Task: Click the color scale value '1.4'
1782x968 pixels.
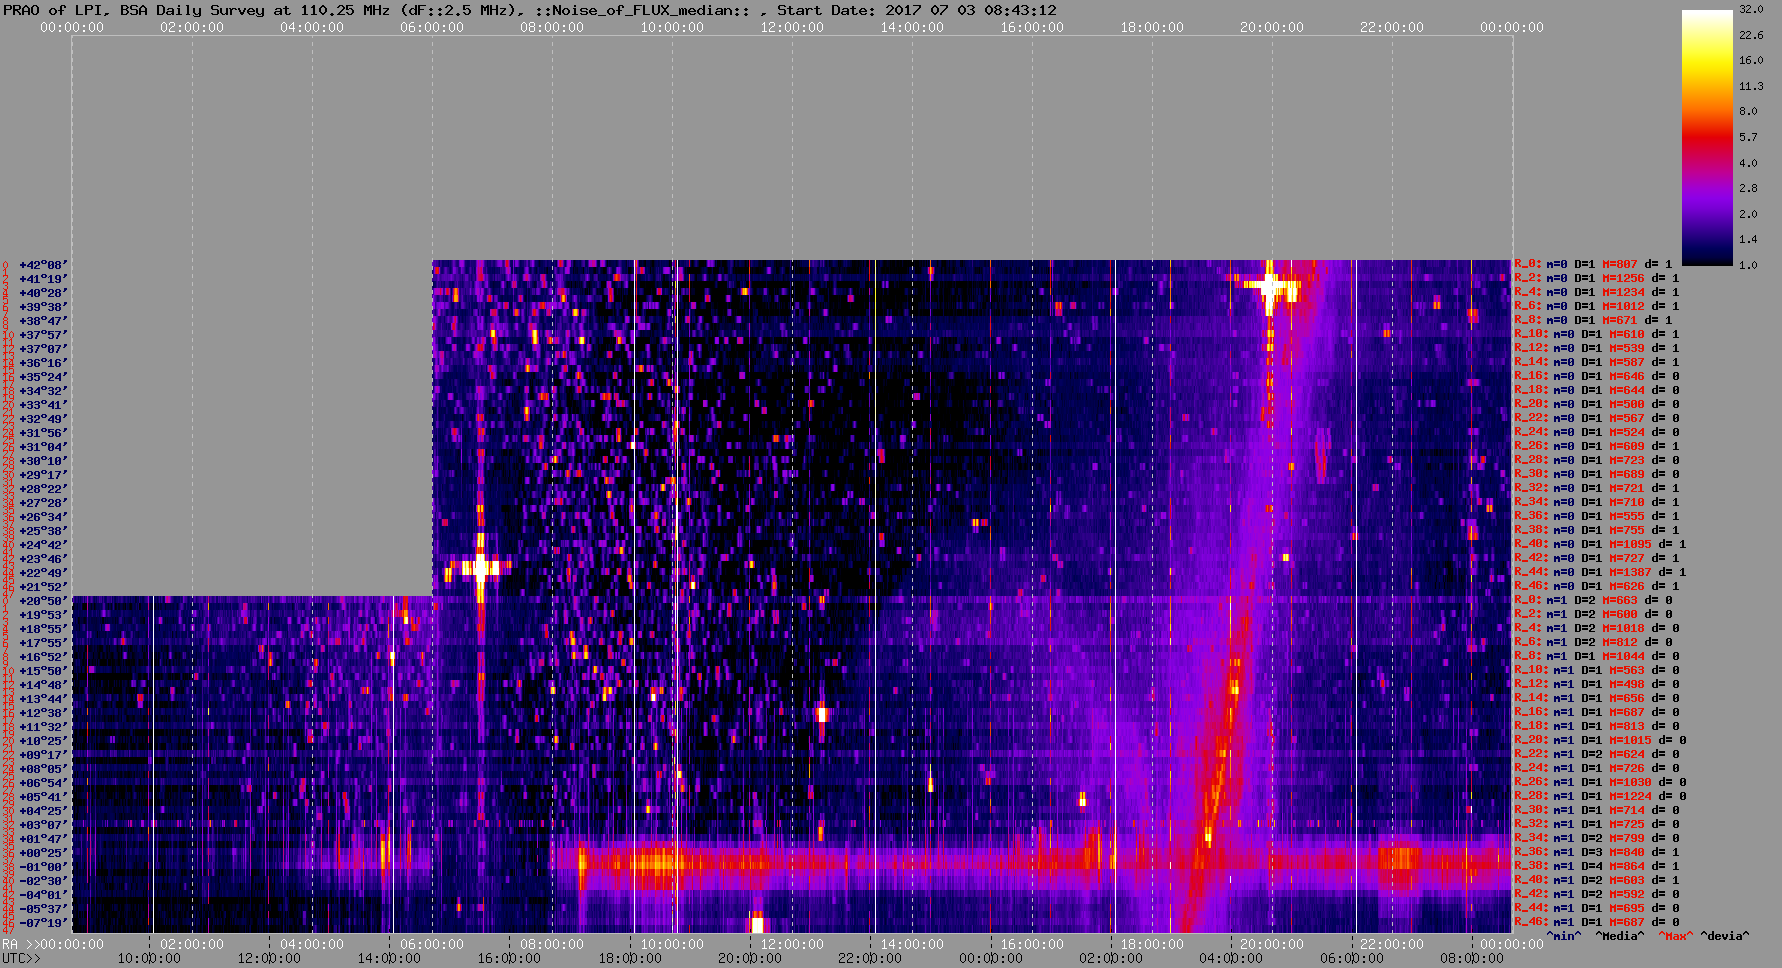Action: 1748,239
